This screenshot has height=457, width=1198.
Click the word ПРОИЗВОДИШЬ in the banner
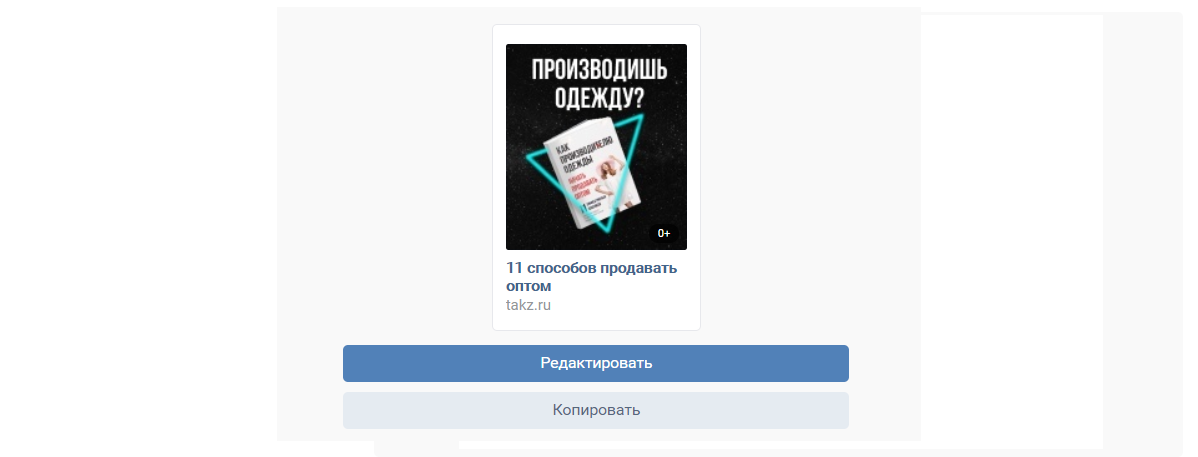600,71
